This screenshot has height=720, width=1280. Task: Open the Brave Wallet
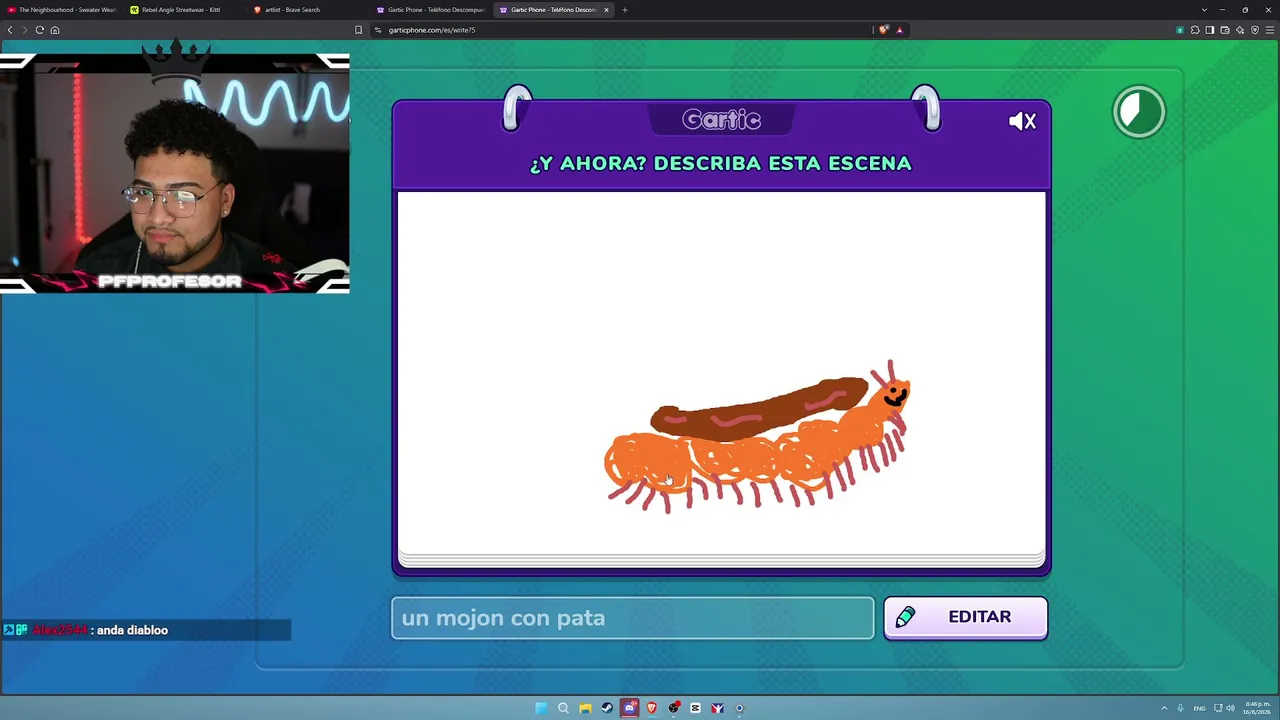pos(1225,30)
